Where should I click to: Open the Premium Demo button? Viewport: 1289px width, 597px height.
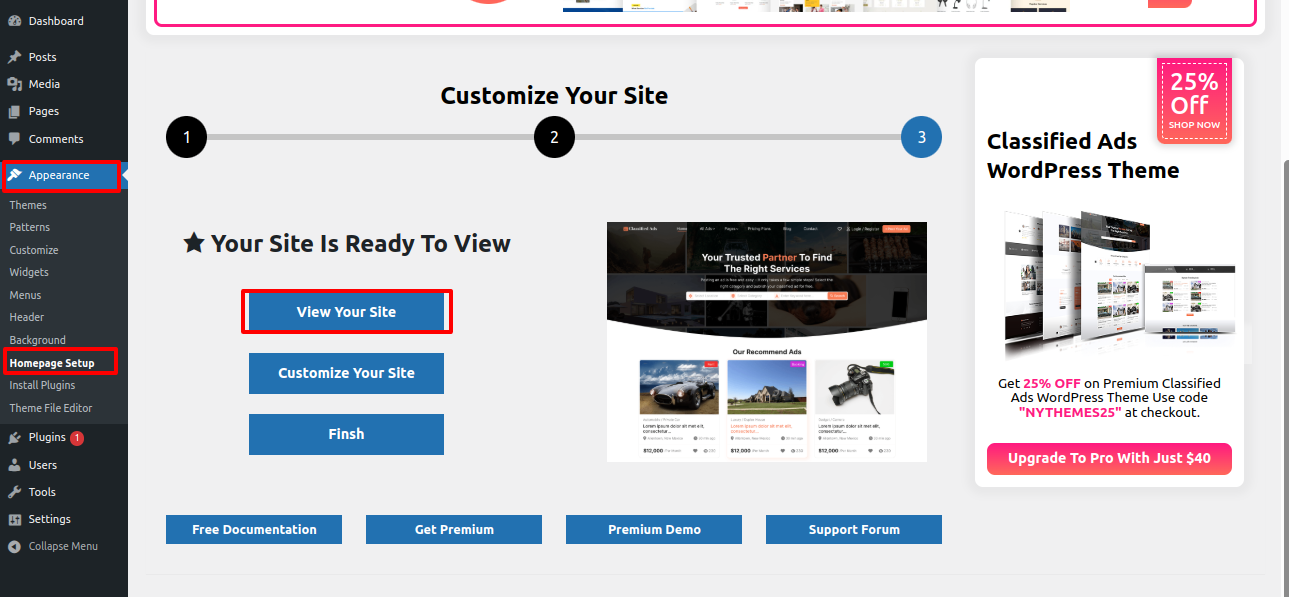pyautogui.click(x=654, y=530)
